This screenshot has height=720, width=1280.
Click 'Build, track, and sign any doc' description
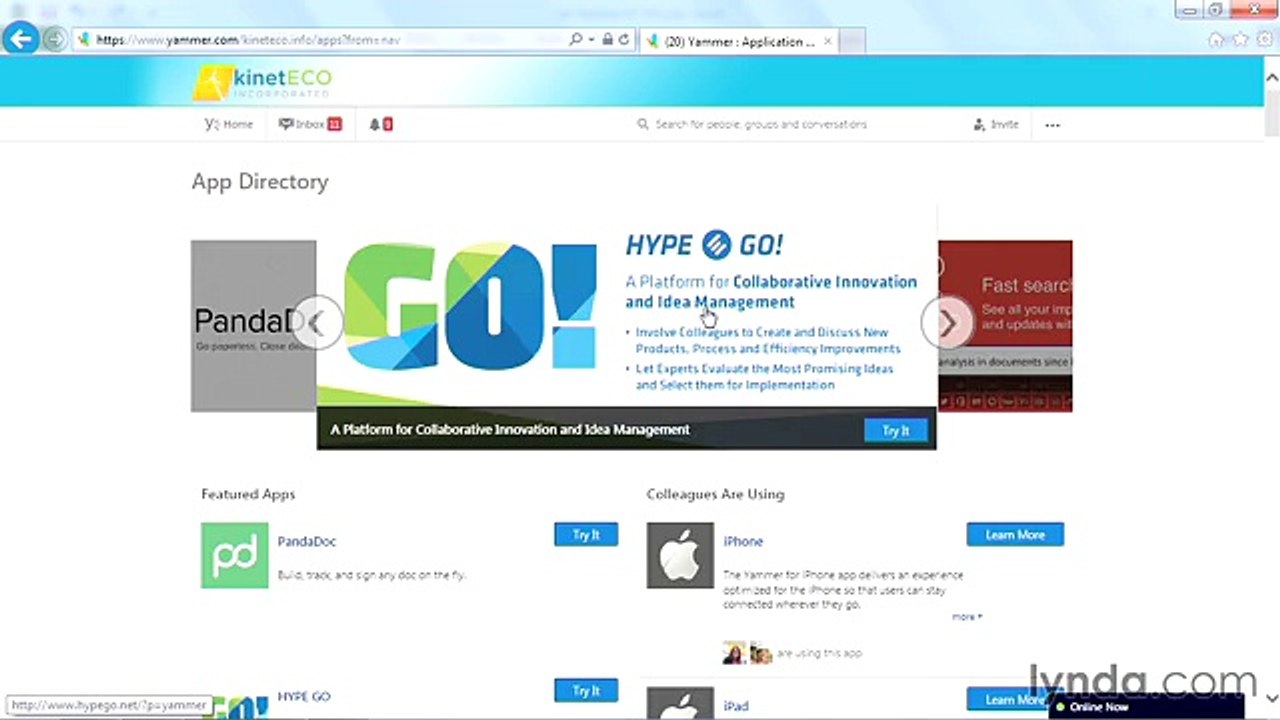coord(372,575)
